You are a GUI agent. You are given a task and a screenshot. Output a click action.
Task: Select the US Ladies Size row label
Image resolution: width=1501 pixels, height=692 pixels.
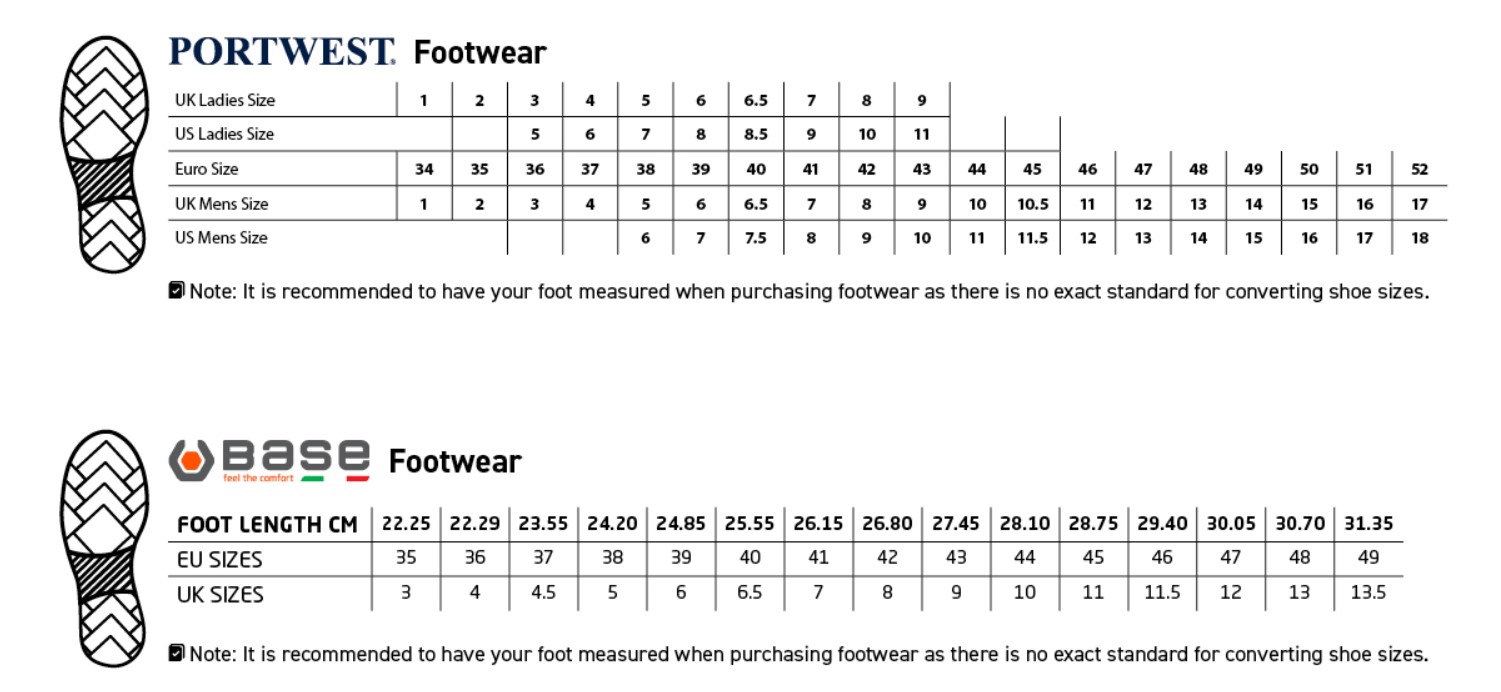point(224,134)
